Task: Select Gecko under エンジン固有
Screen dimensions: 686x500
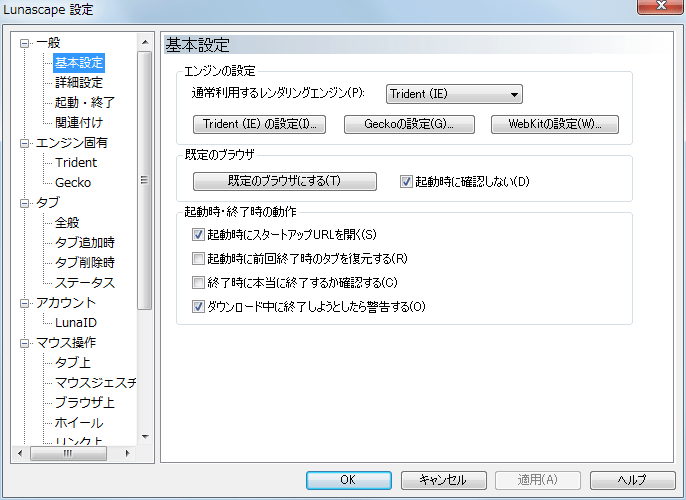Action: click(73, 182)
